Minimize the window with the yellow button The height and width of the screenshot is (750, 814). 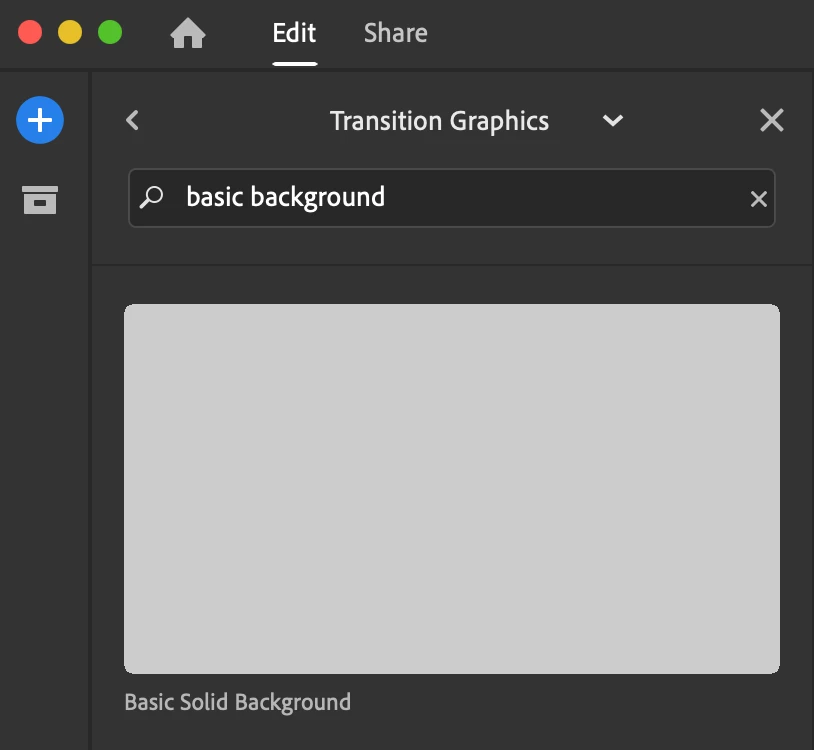[x=70, y=32]
